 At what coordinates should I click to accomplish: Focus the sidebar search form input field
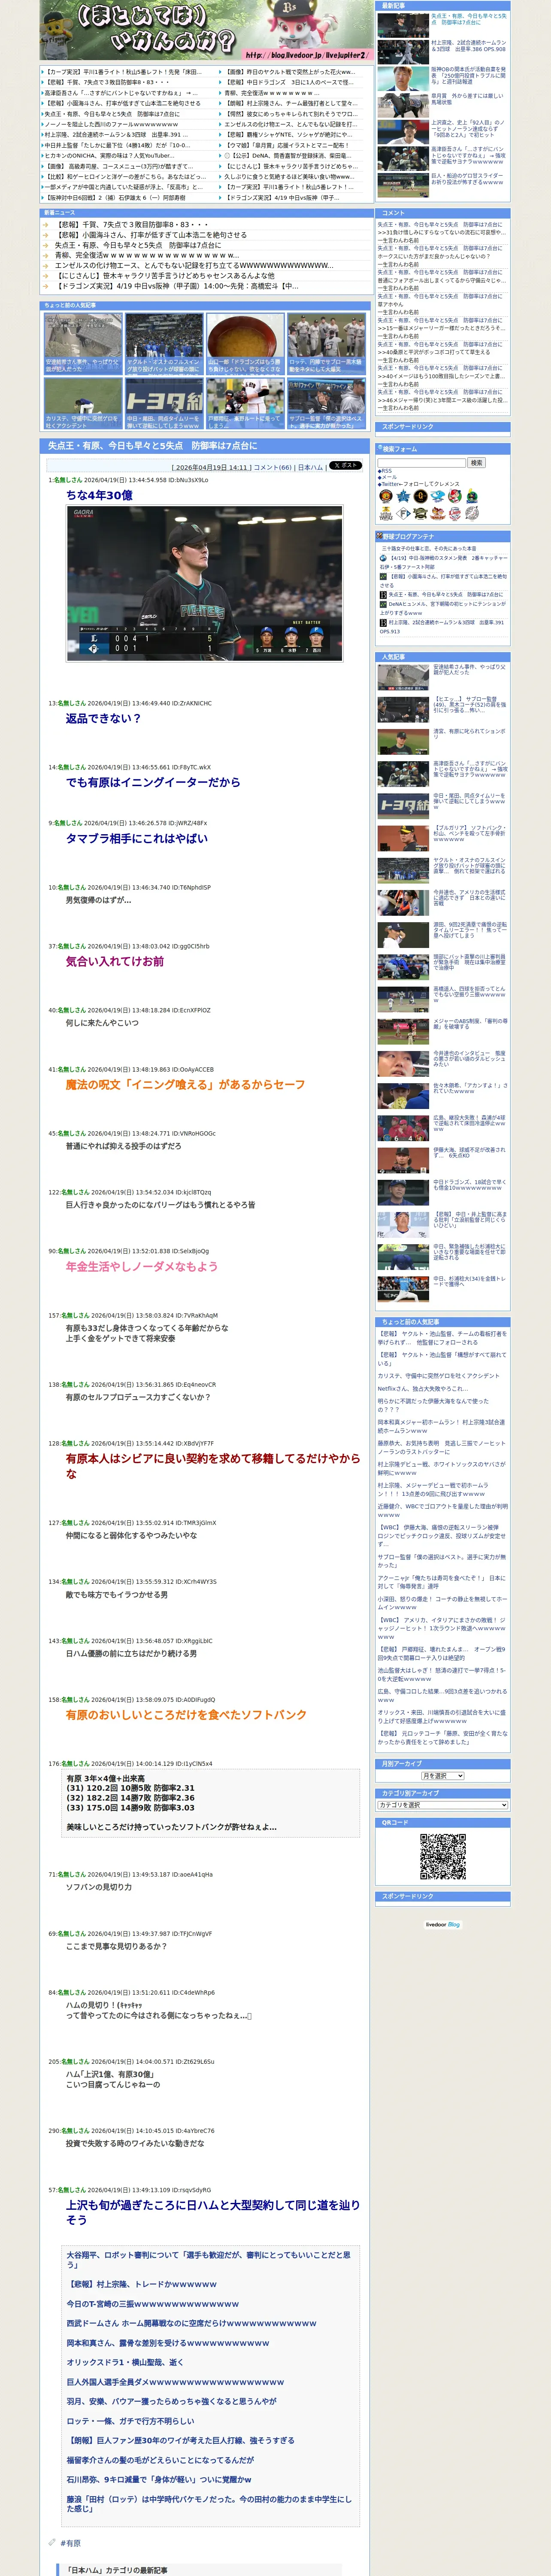pyautogui.click(x=422, y=463)
